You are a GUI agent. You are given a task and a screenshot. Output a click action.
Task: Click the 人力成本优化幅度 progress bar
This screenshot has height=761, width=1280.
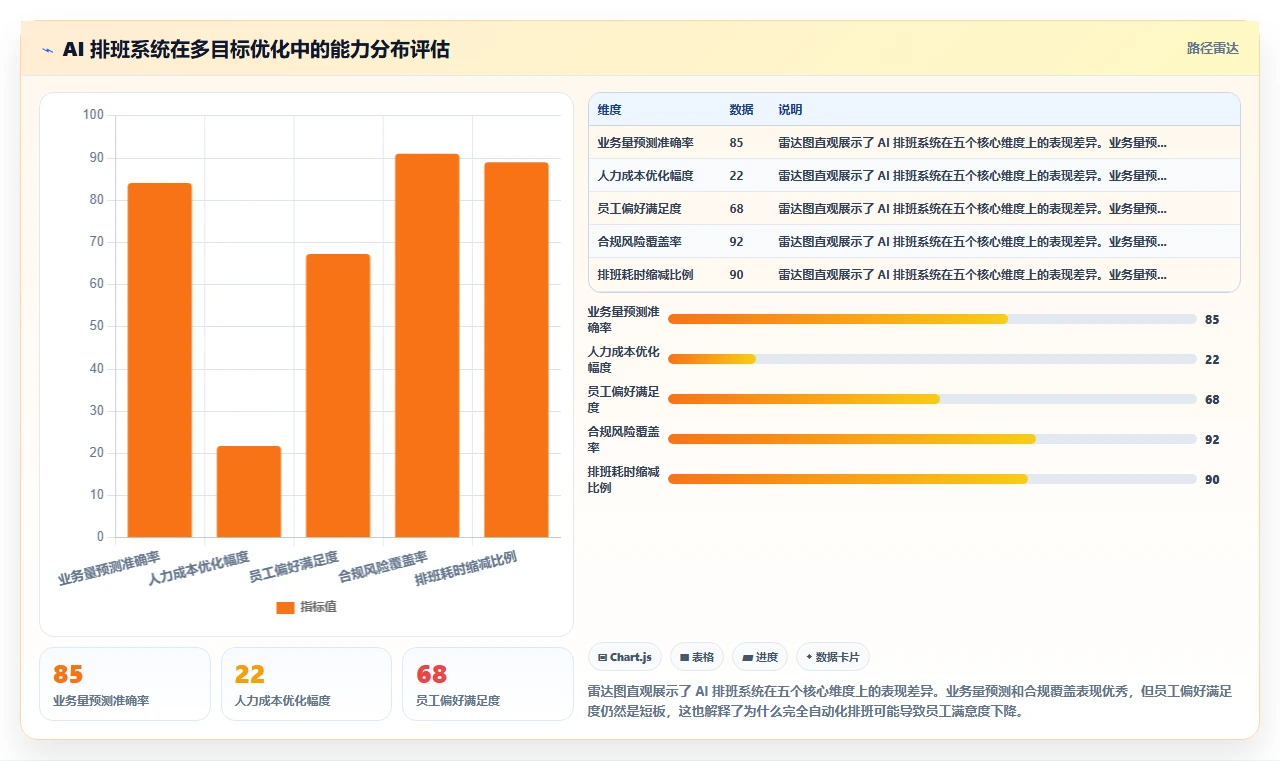(932, 359)
